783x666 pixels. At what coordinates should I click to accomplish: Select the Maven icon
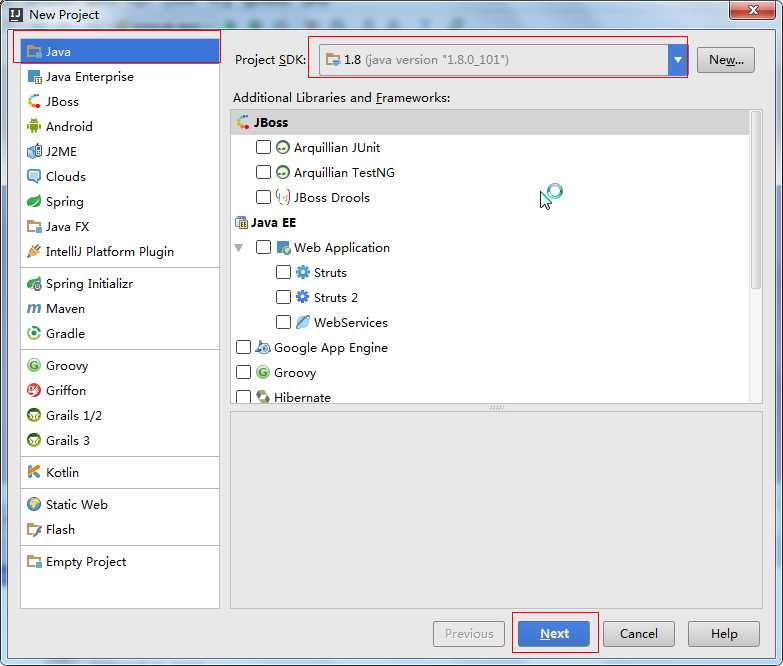coord(34,309)
